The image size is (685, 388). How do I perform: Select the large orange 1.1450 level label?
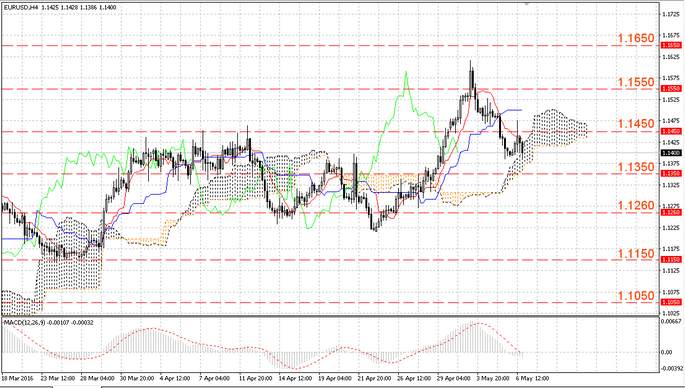636,124
